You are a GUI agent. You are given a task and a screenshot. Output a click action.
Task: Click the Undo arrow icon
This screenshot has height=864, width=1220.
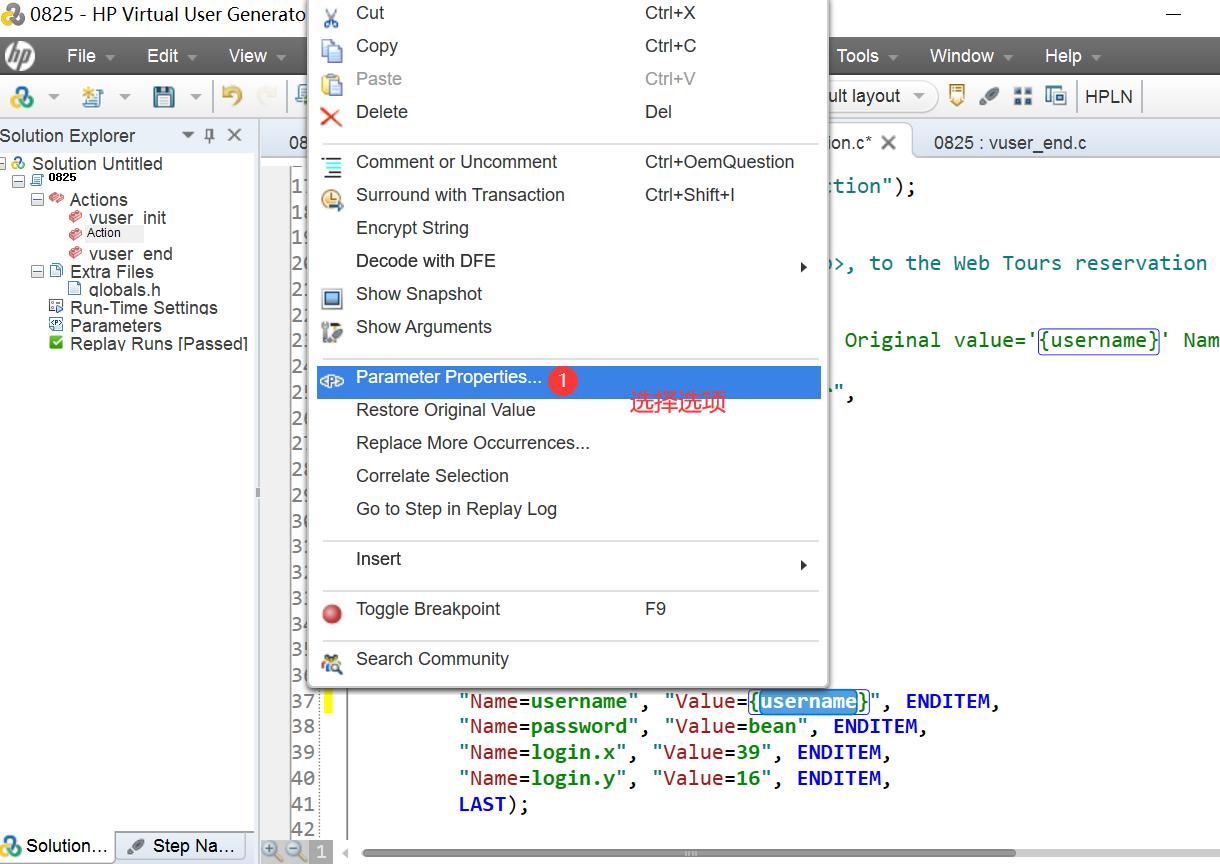point(232,96)
